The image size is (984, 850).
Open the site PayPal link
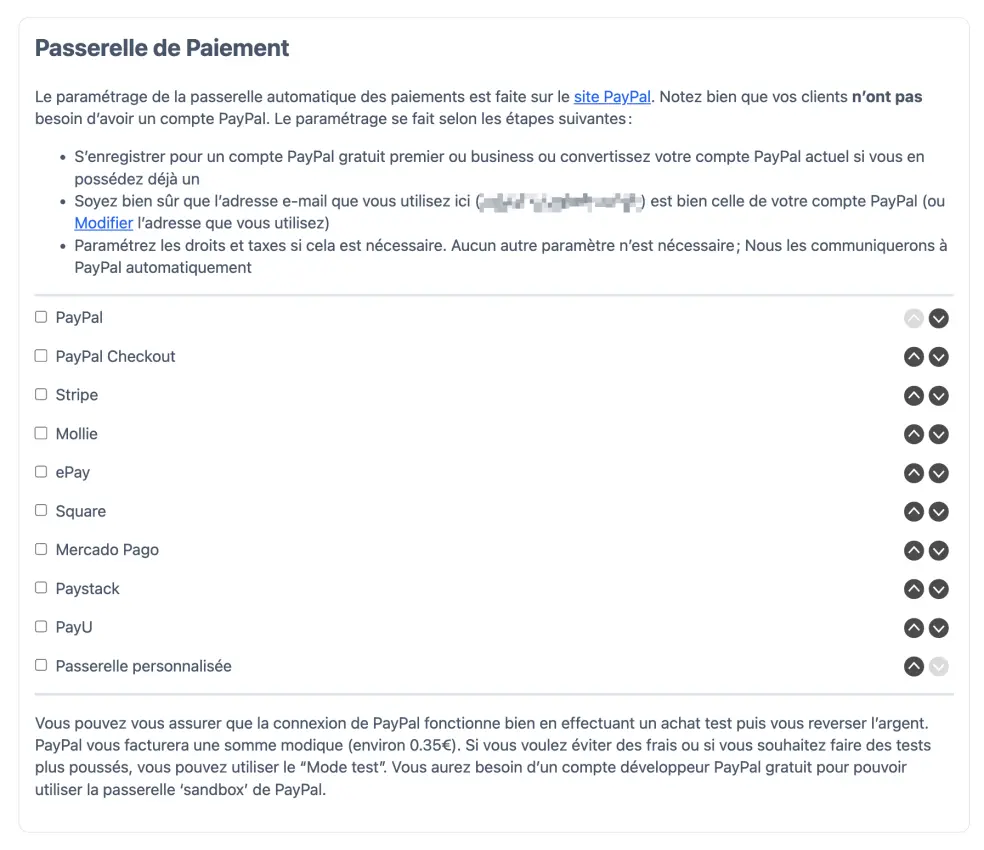point(612,97)
